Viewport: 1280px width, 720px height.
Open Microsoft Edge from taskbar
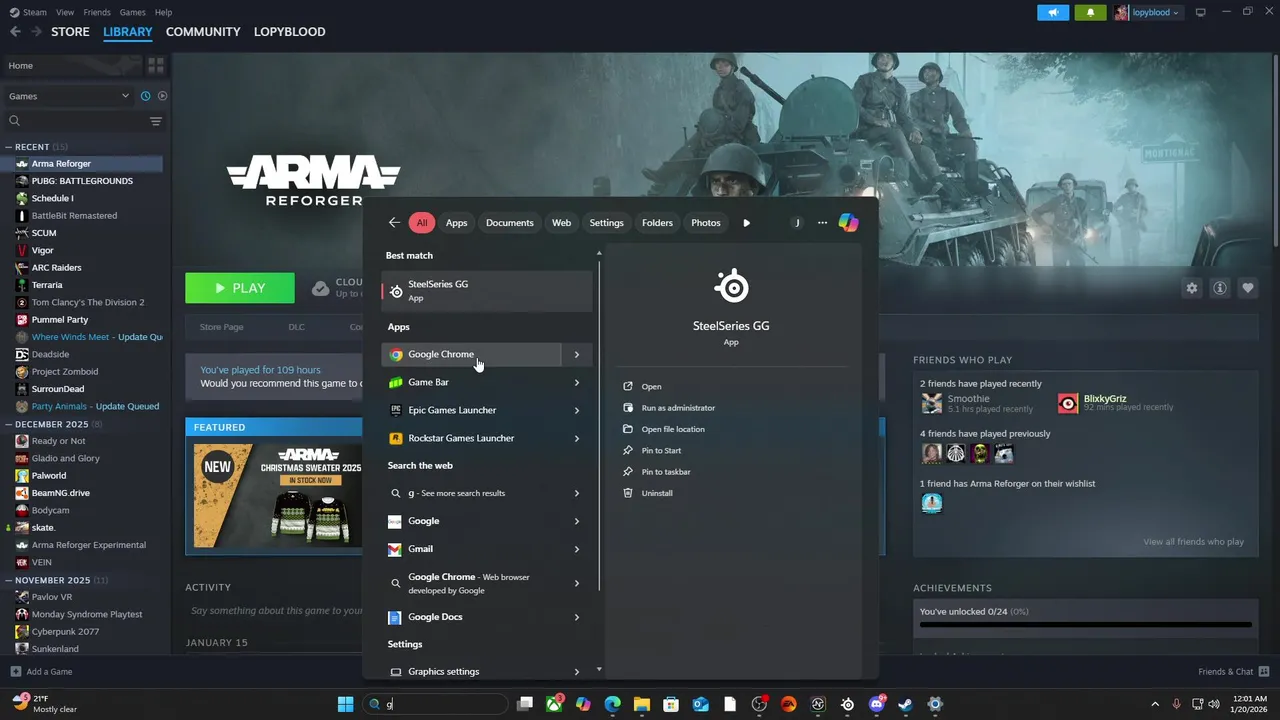pos(612,704)
